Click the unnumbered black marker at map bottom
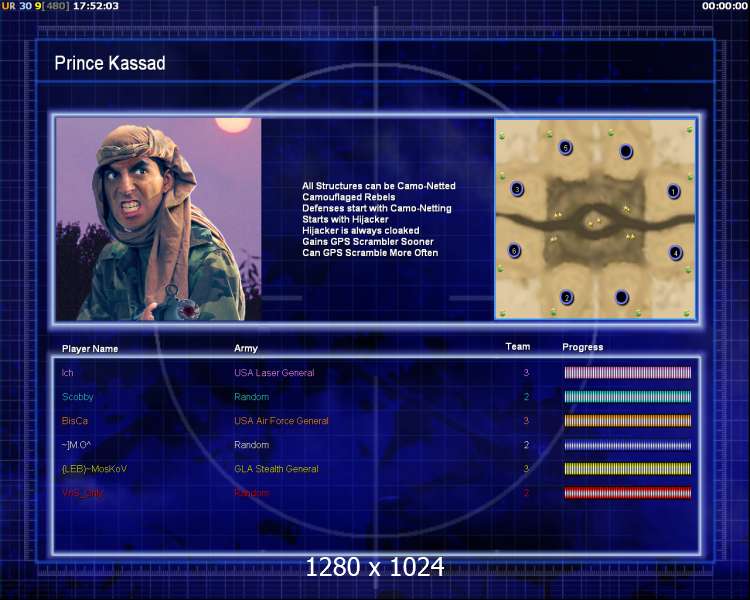 pyautogui.click(x=621, y=297)
